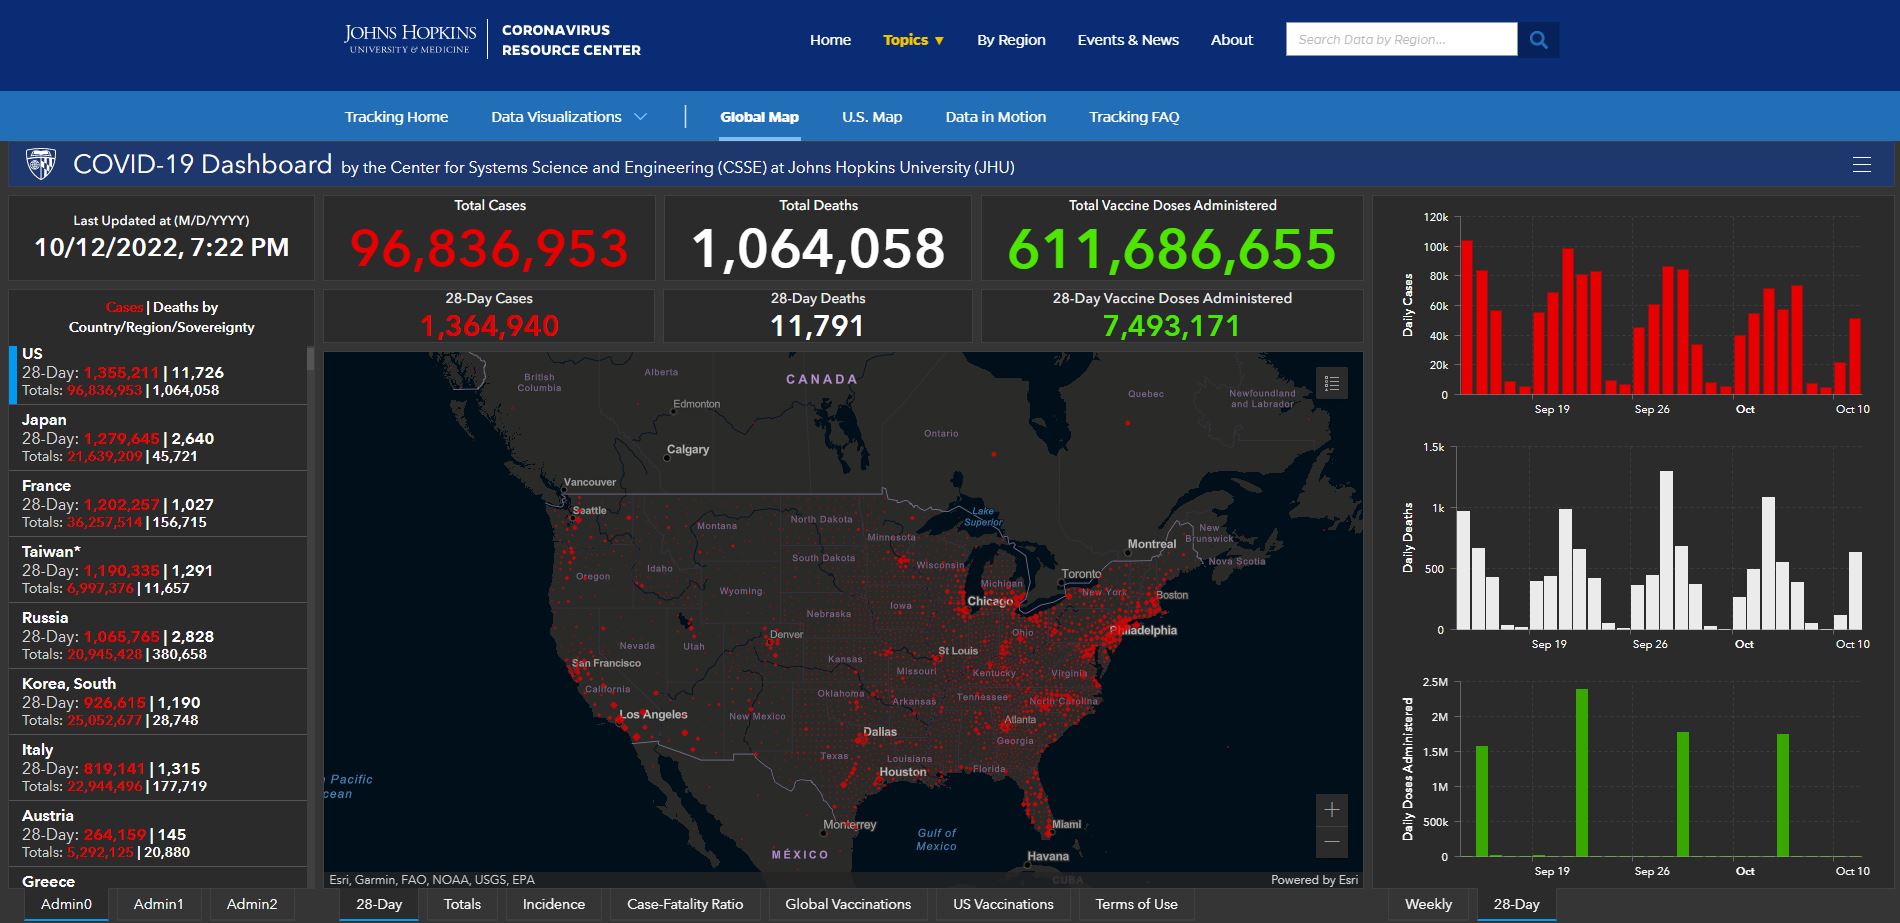Zoom out on the map

click(x=1331, y=842)
